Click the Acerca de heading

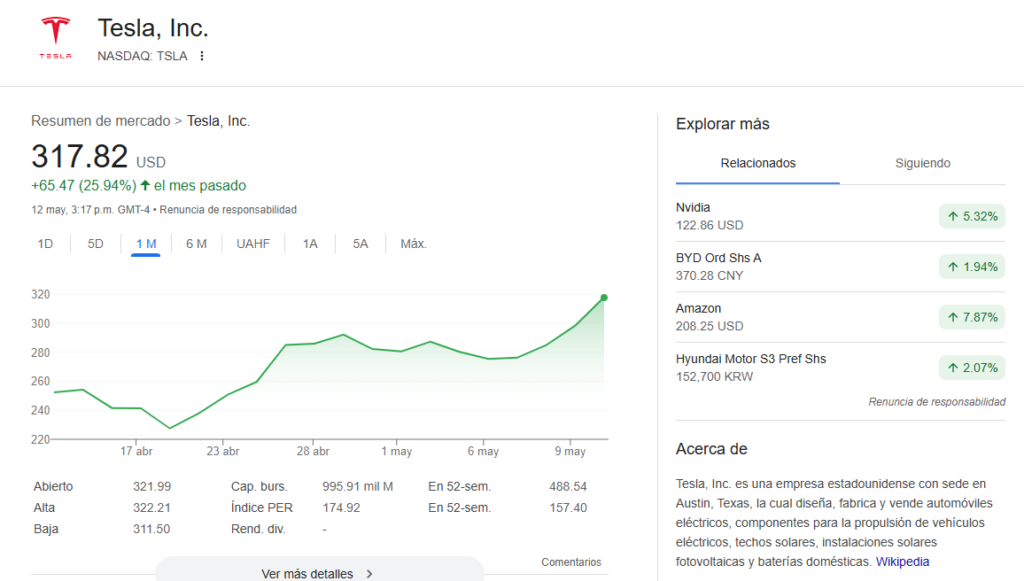tap(711, 449)
